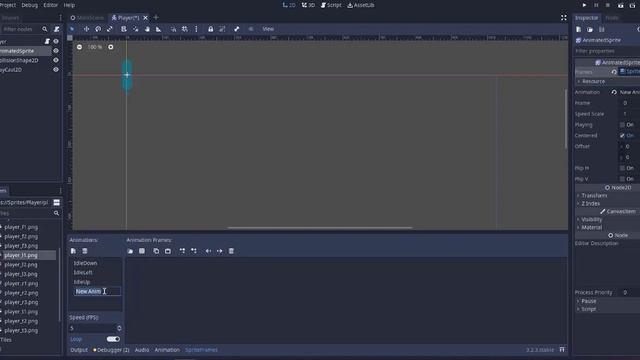Open the Debug menu
640x360 pixels.
click(29, 5)
